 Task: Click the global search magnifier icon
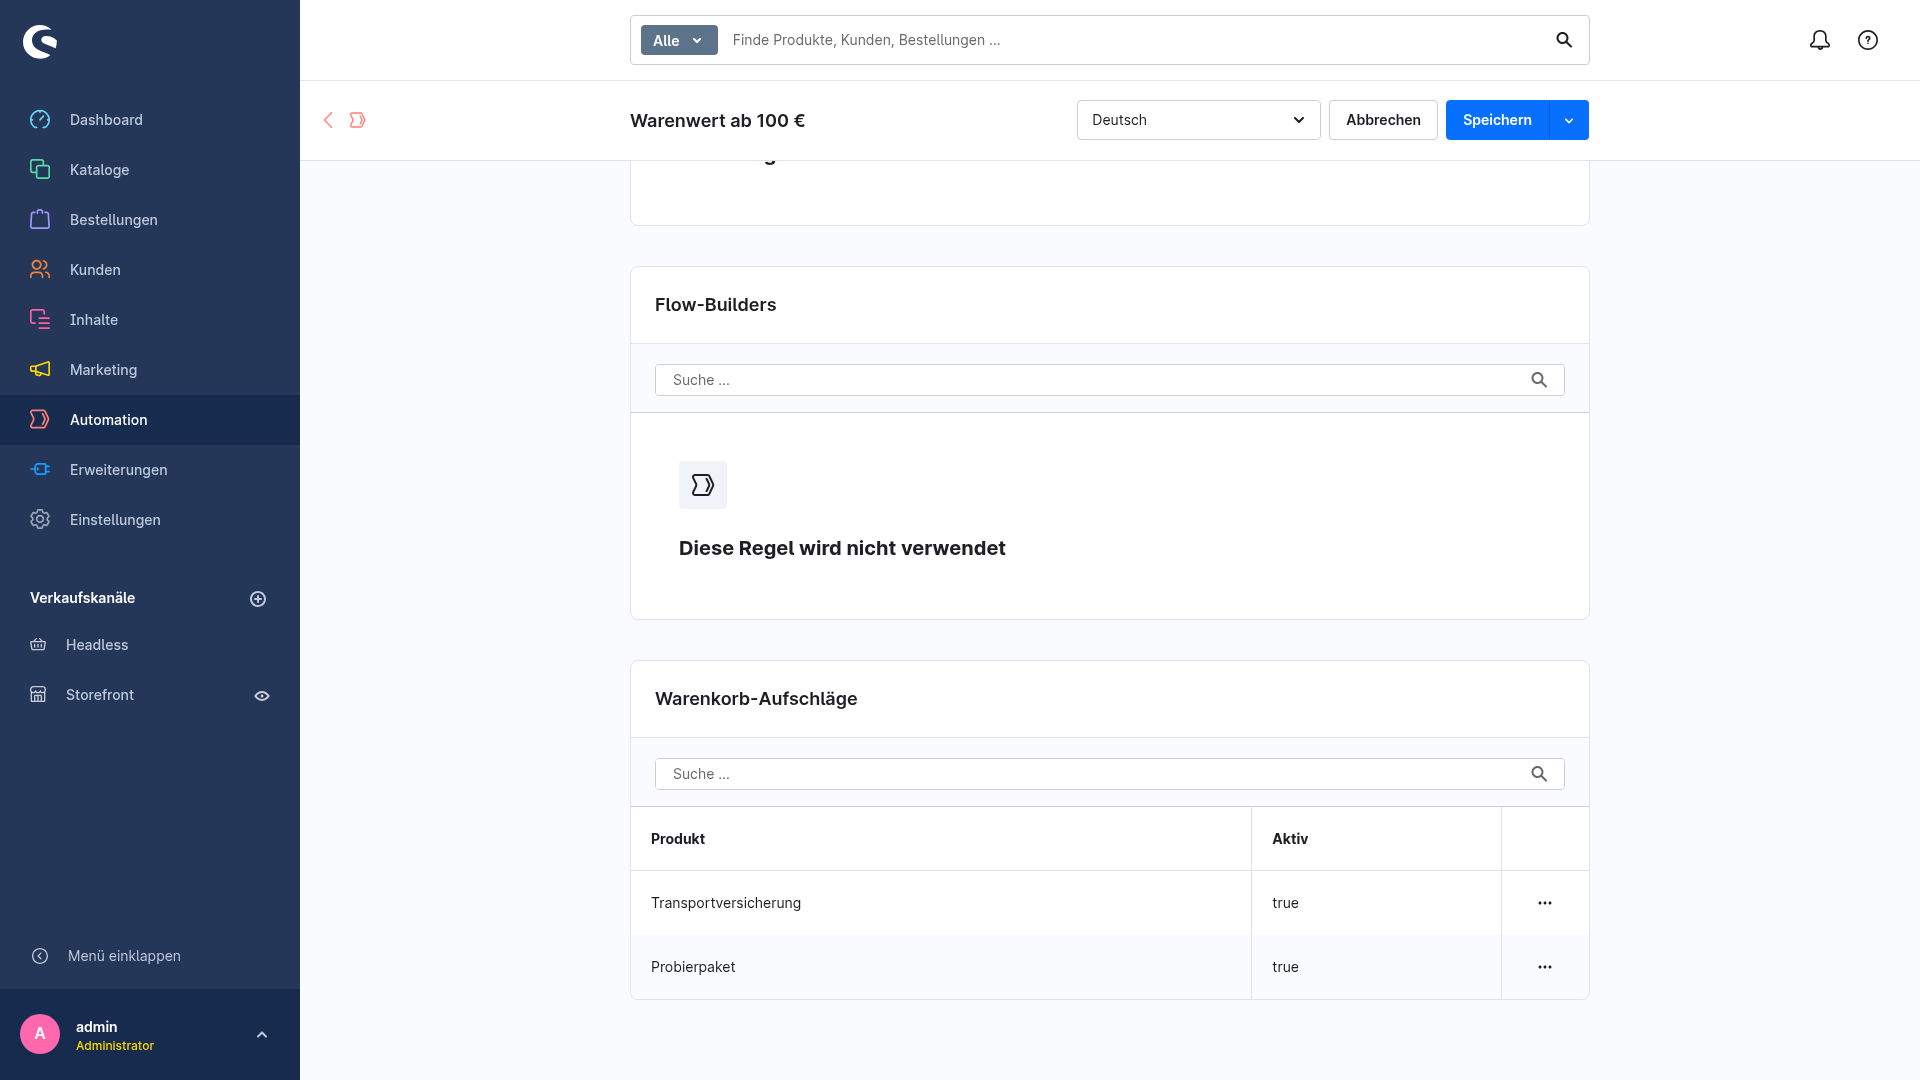point(1564,40)
